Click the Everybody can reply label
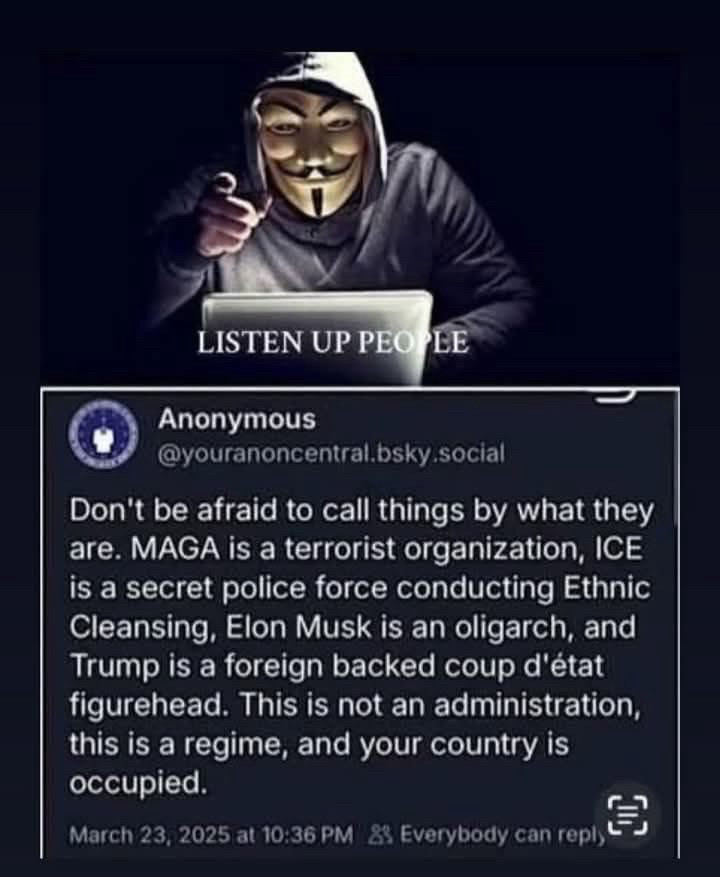The image size is (720, 877). [x=503, y=835]
